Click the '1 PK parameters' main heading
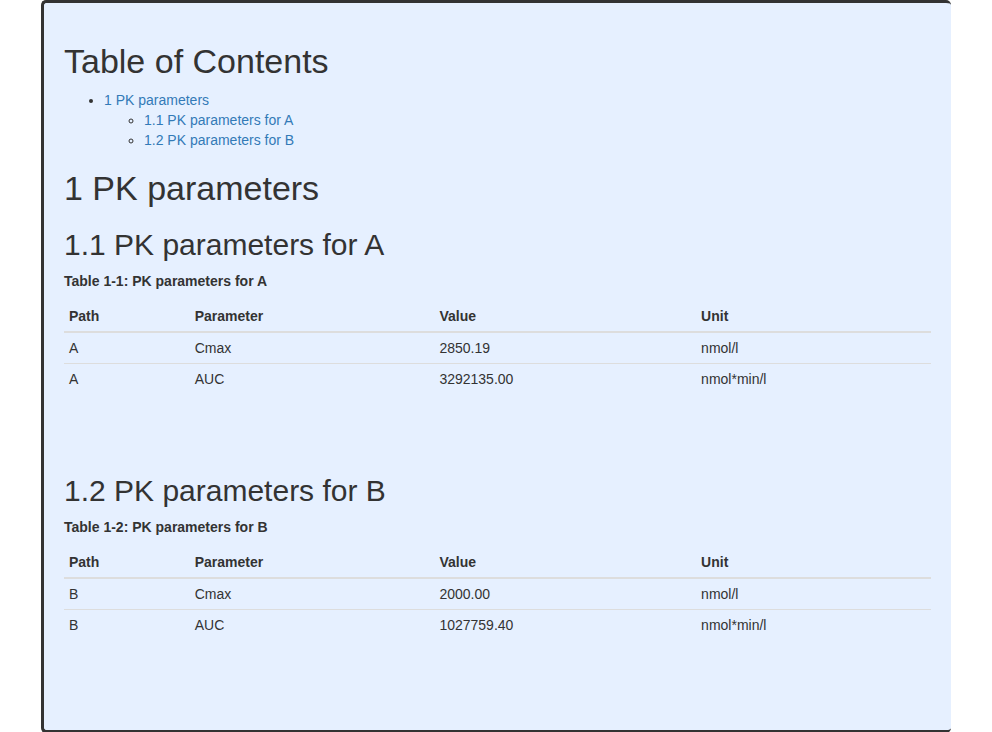This screenshot has height=732, width=992. (192, 189)
